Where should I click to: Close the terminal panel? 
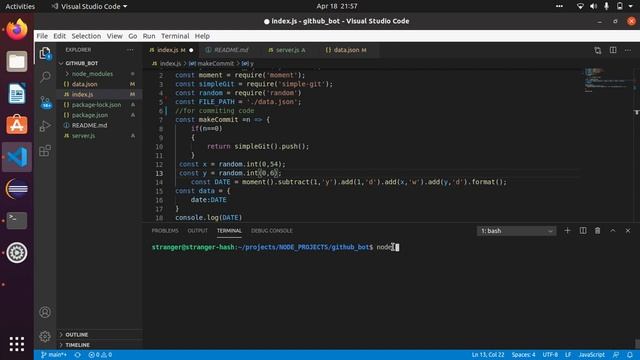628,231
